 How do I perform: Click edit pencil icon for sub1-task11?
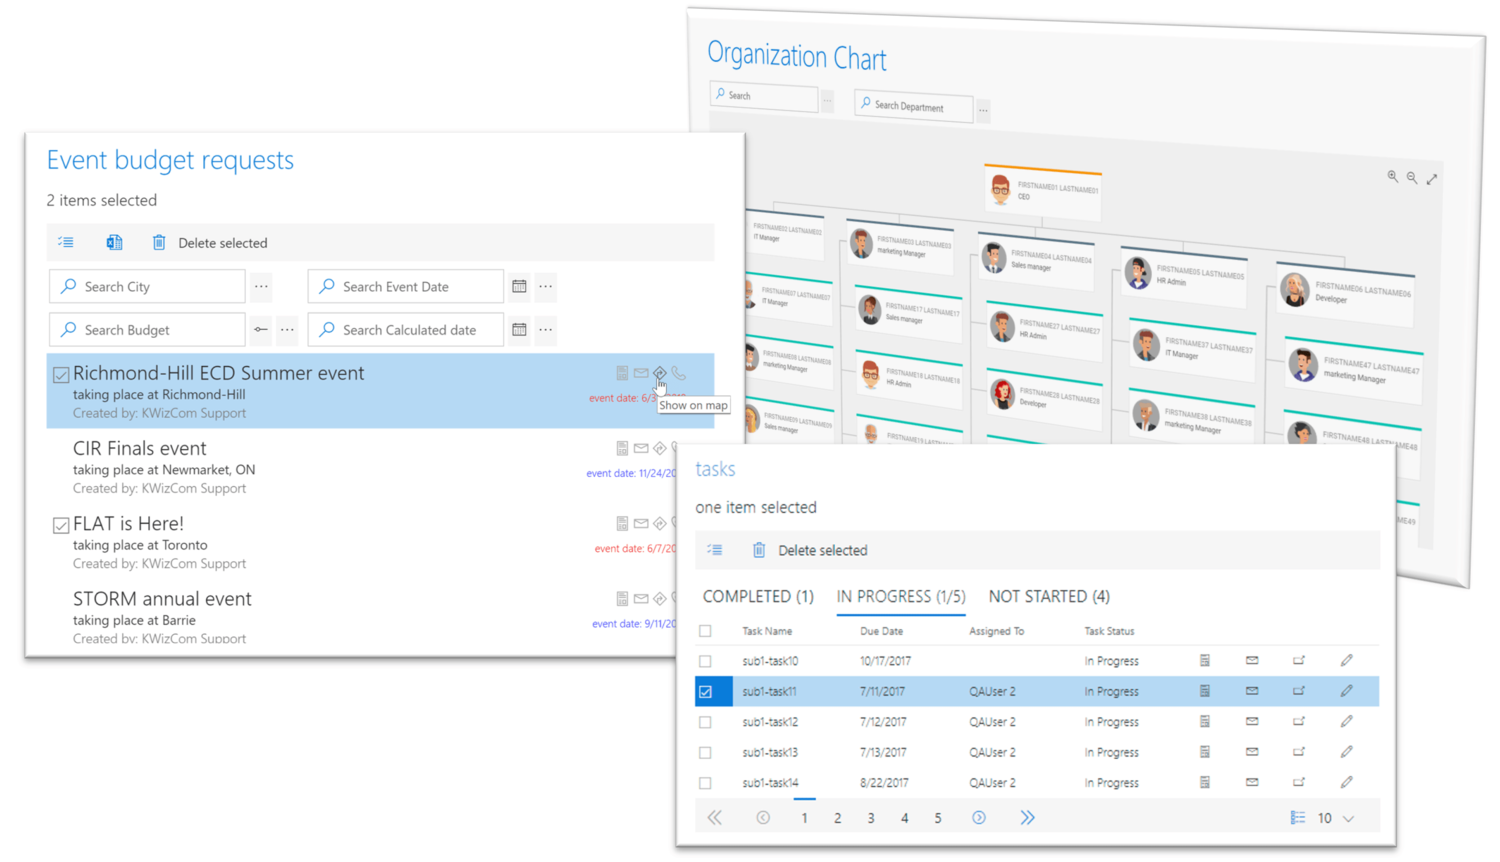coord(1346,691)
